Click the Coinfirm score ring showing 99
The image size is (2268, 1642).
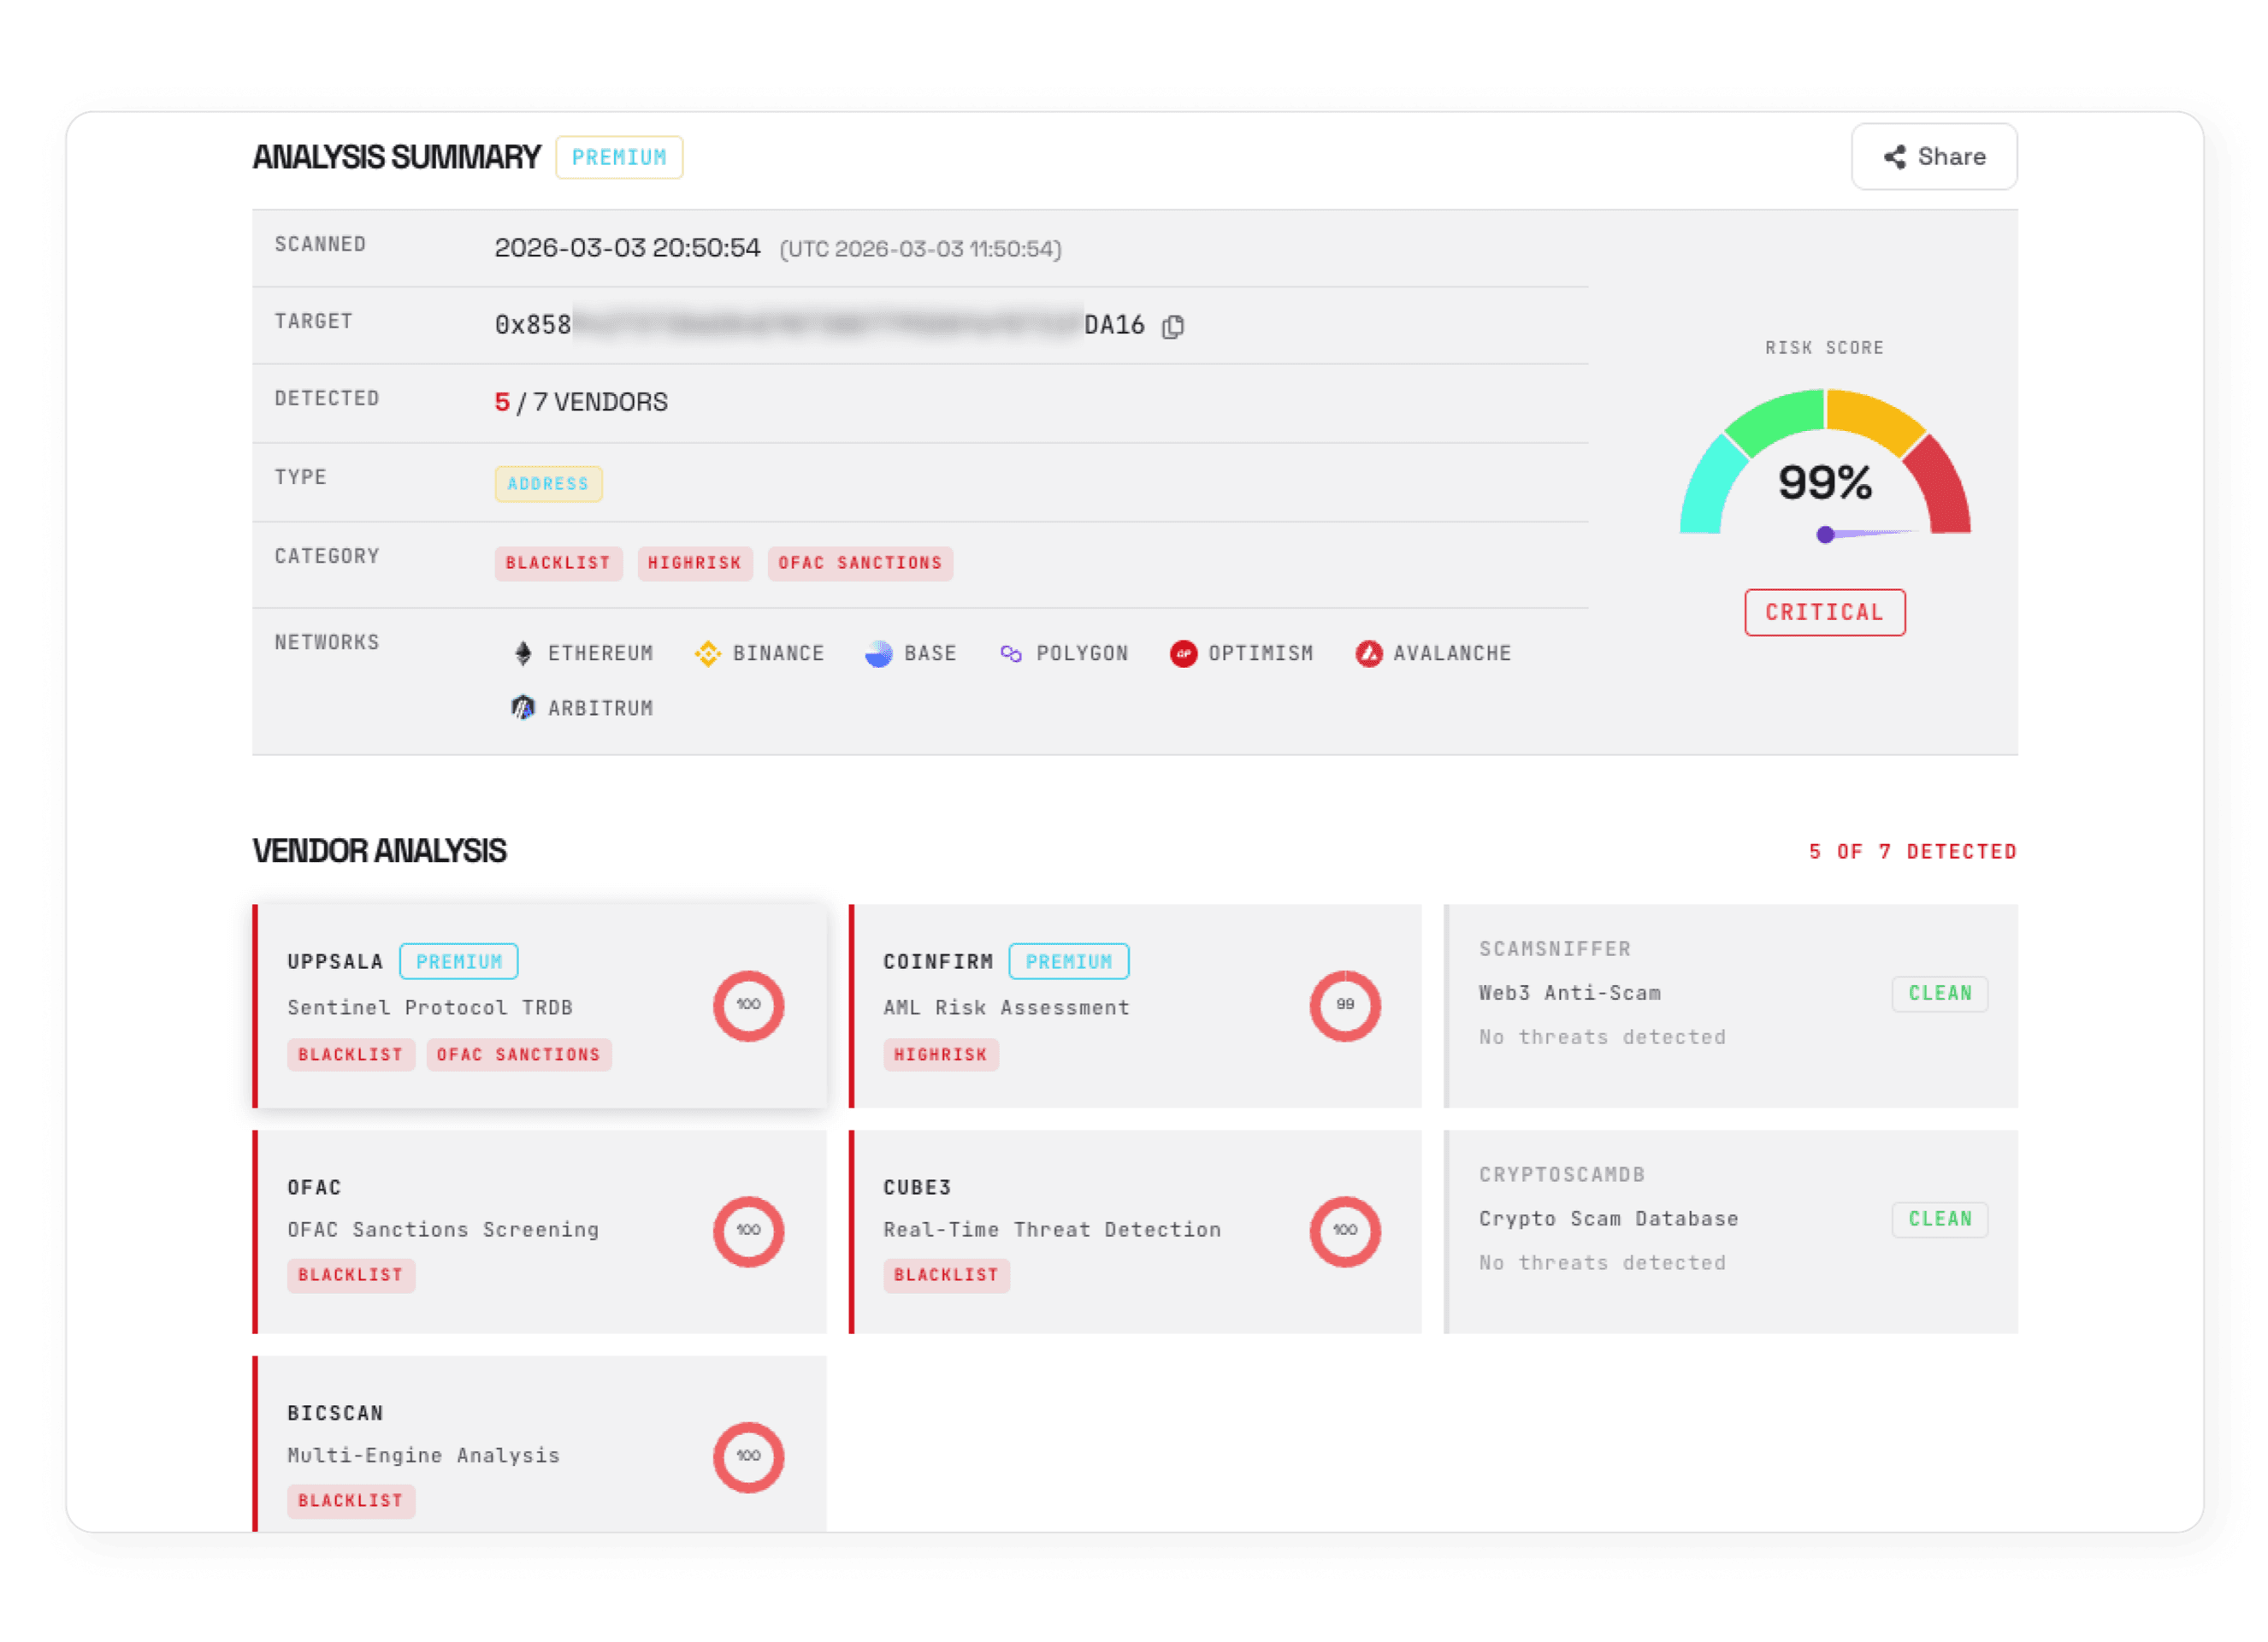coord(1345,1006)
